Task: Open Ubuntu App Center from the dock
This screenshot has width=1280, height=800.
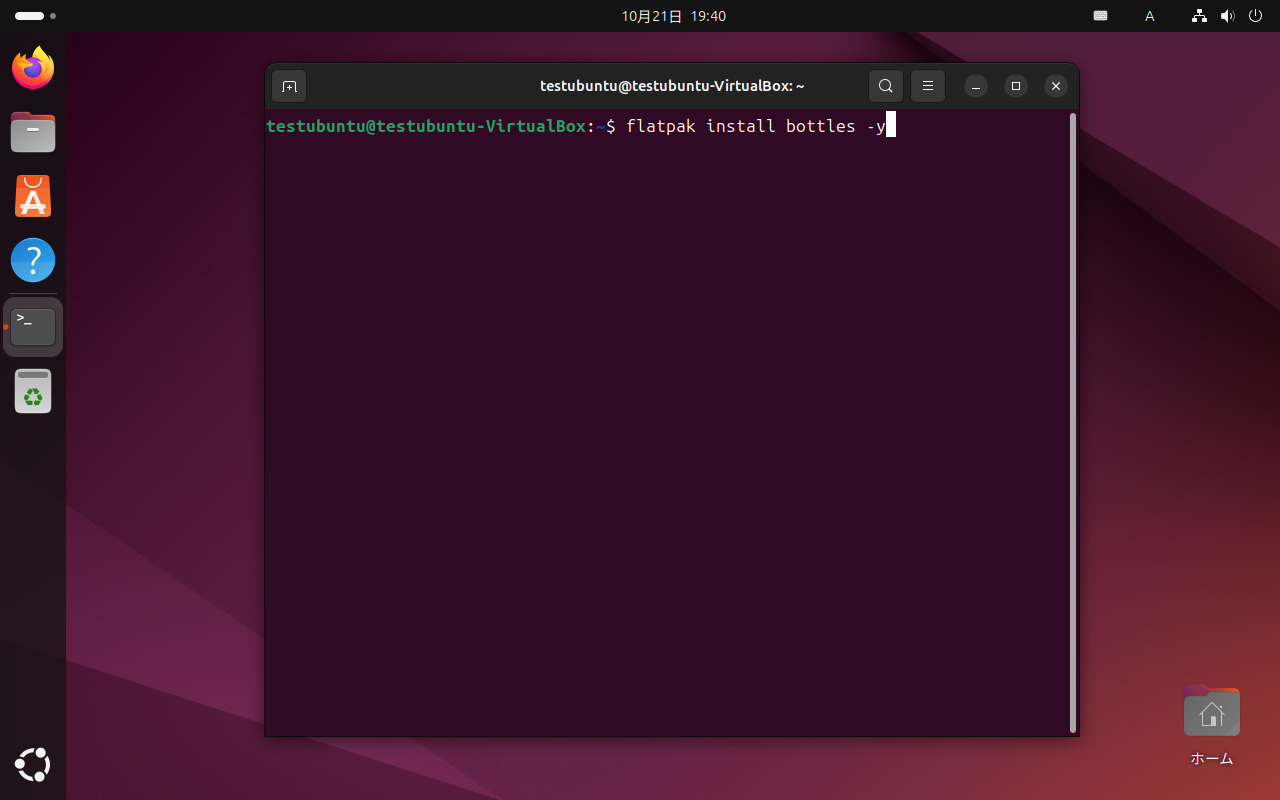Action: click(x=32, y=196)
